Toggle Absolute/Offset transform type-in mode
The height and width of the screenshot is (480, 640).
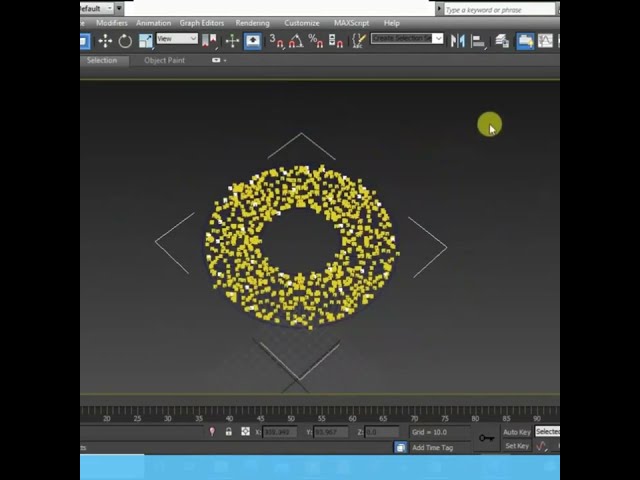[245, 431]
